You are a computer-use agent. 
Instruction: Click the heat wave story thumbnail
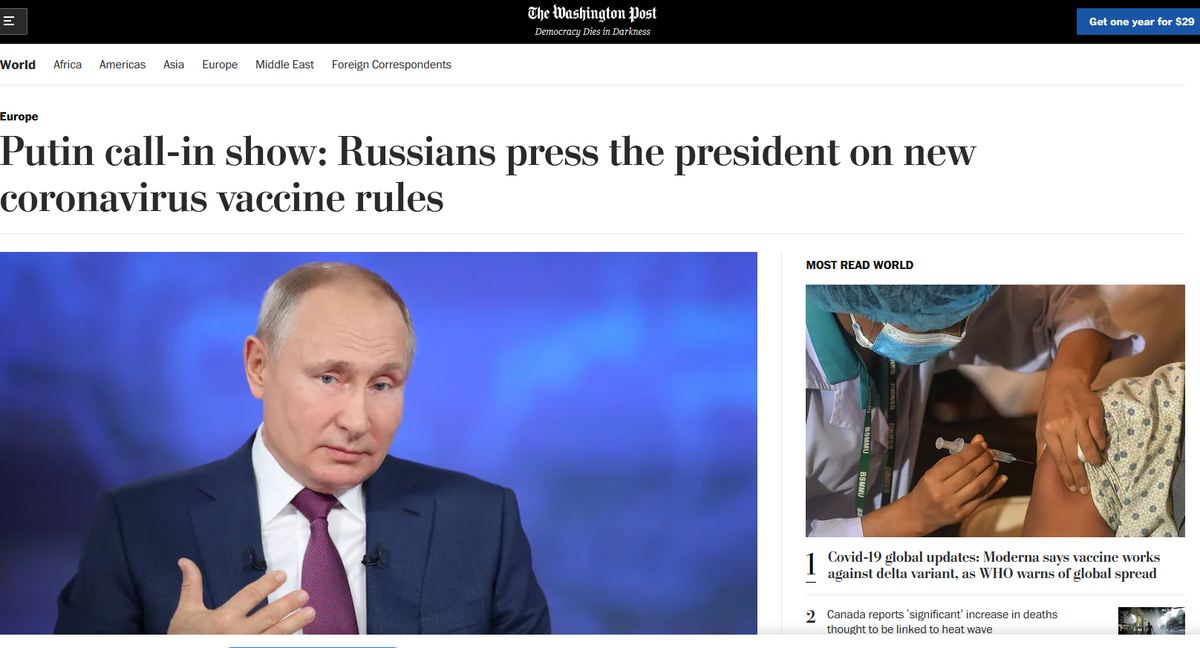point(1151,621)
